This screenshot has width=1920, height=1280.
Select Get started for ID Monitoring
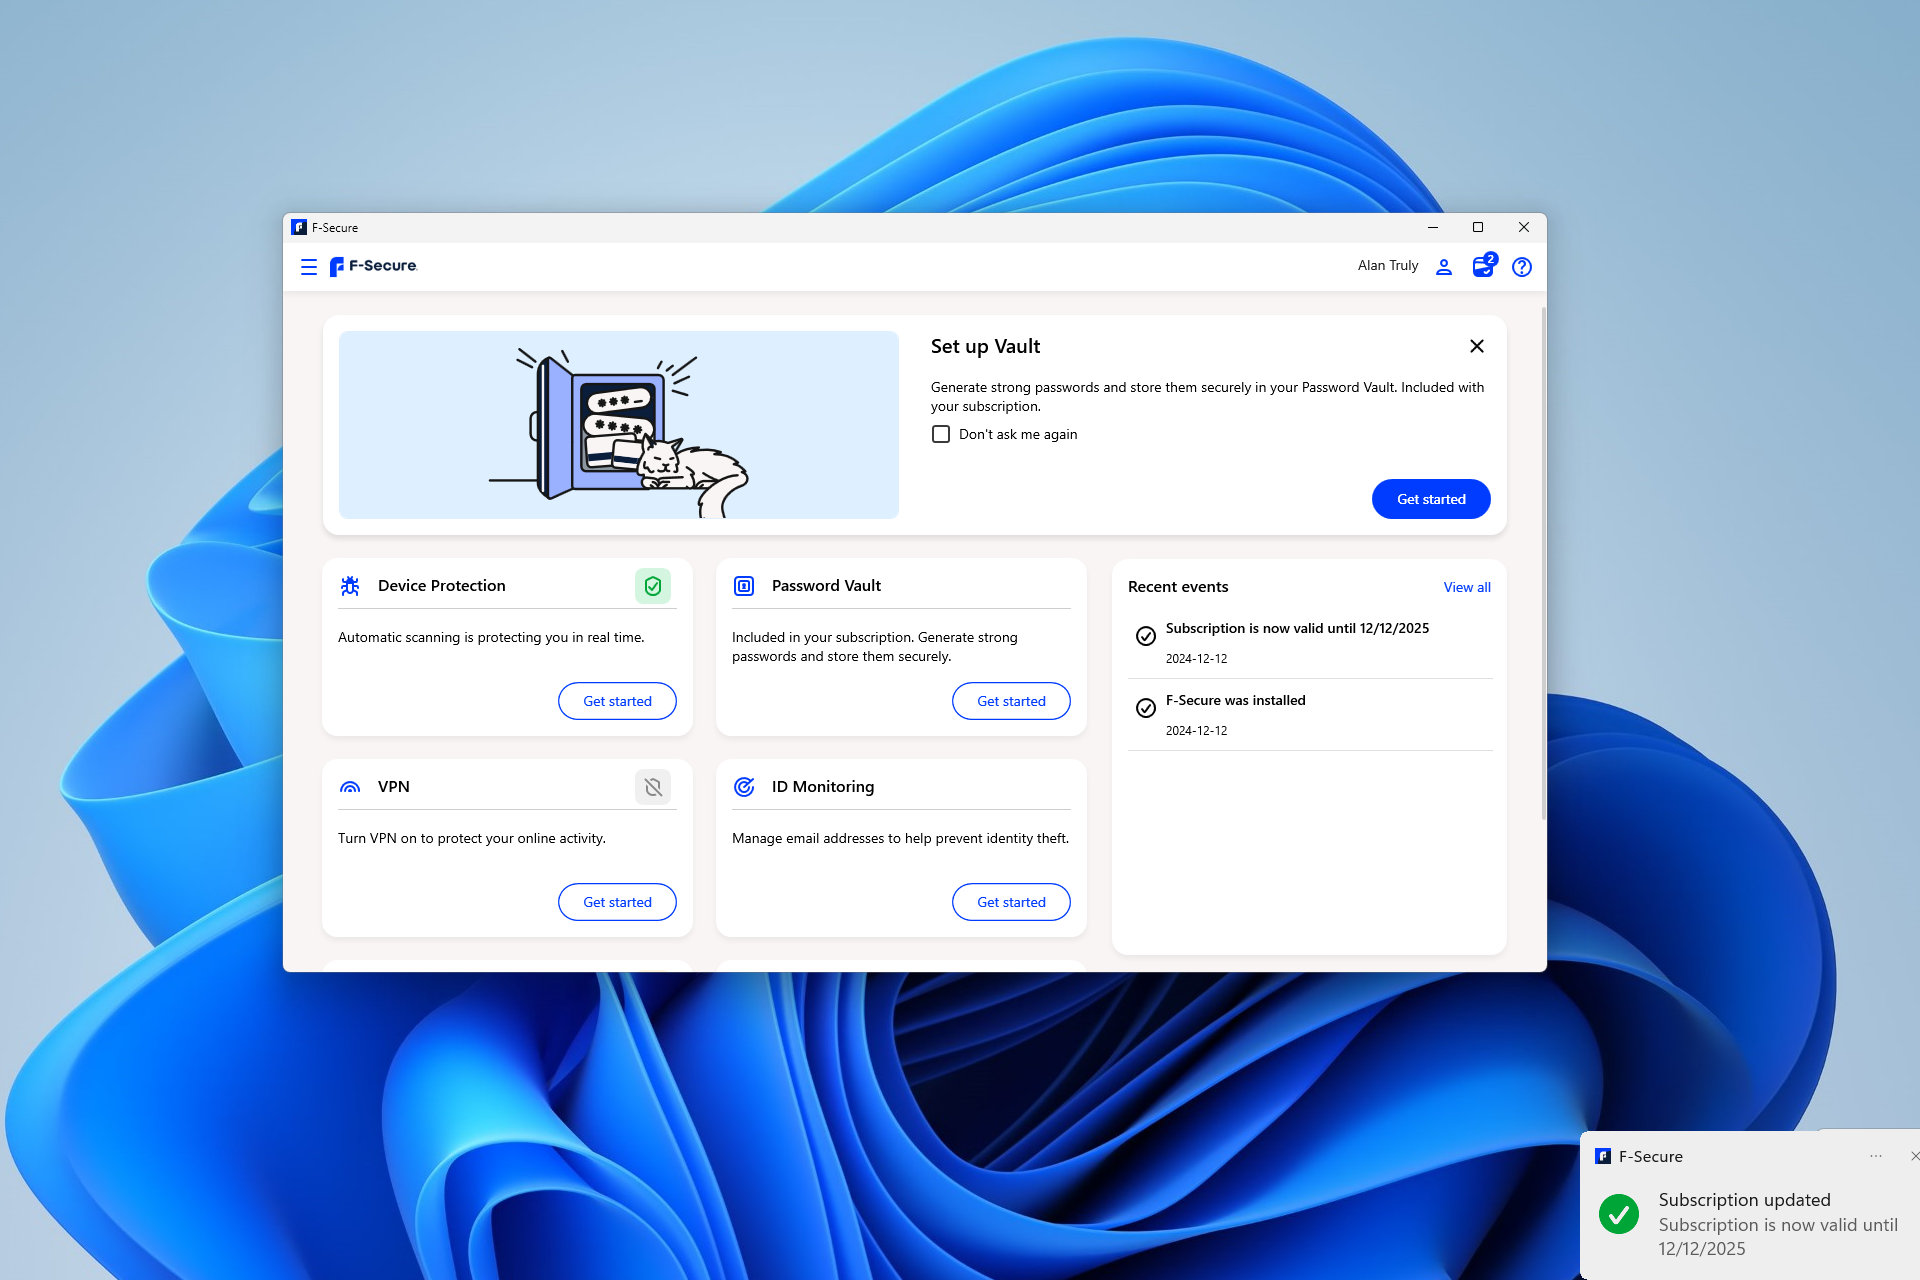click(1011, 901)
